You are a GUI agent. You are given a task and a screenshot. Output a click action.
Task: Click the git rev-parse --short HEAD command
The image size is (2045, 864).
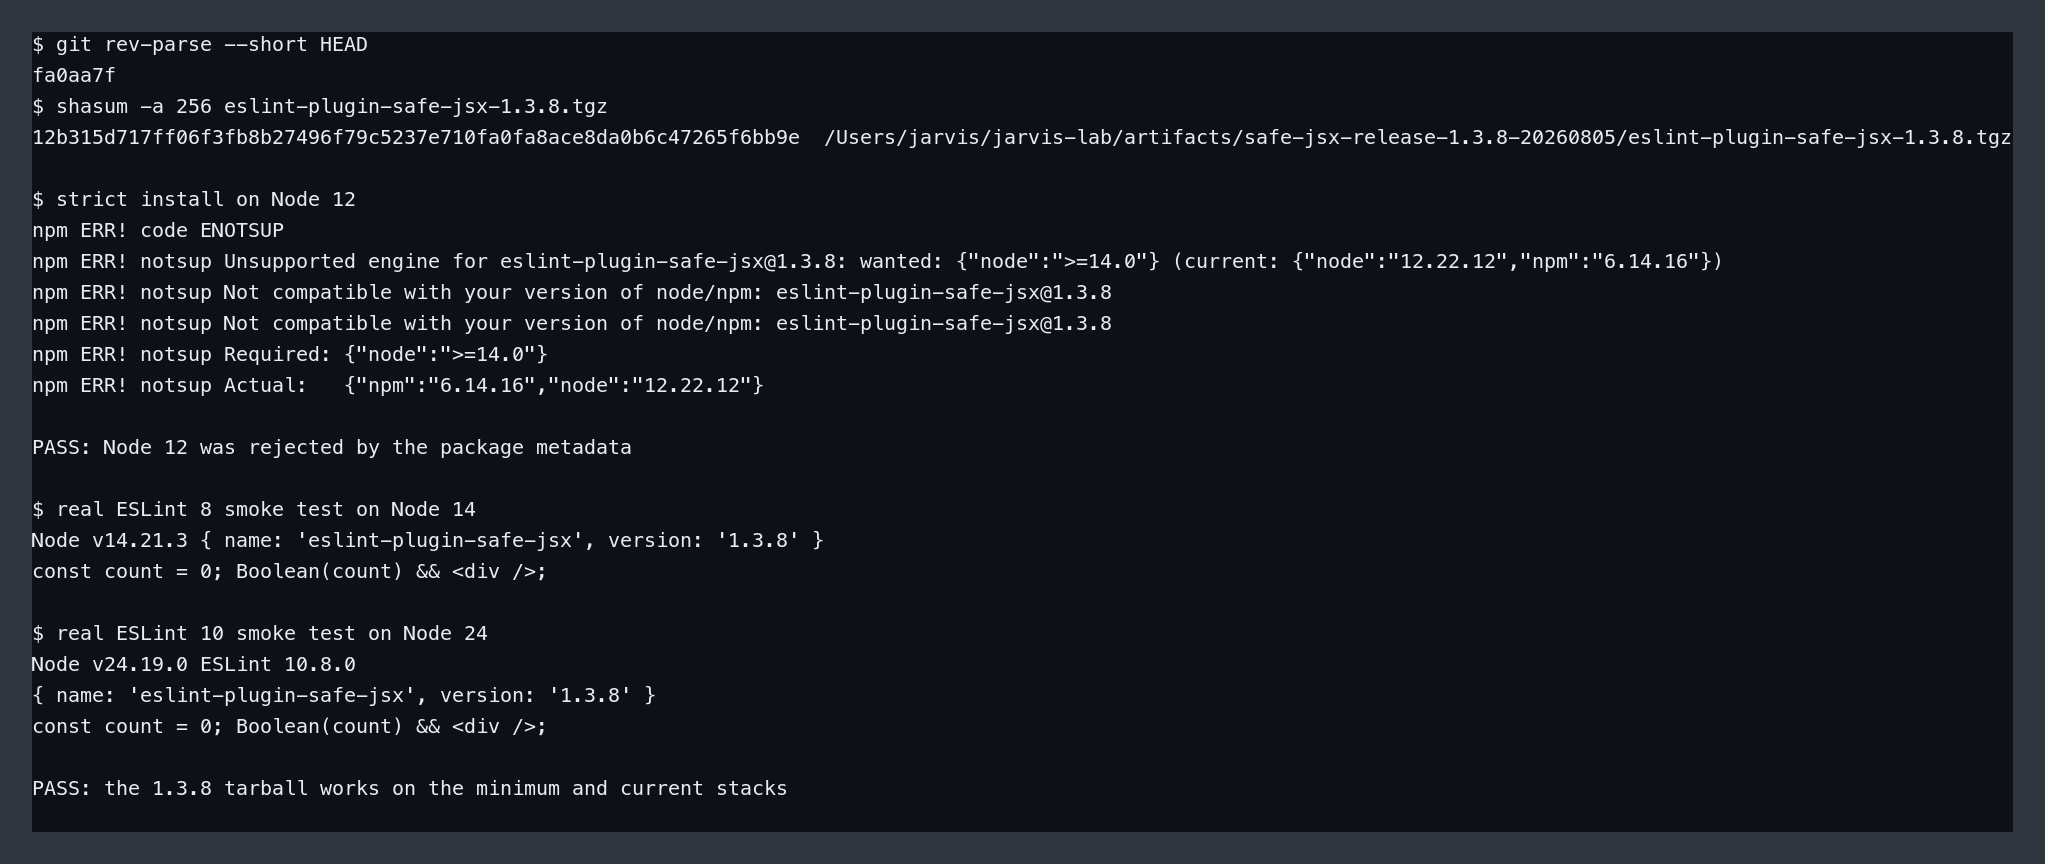(x=200, y=45)
